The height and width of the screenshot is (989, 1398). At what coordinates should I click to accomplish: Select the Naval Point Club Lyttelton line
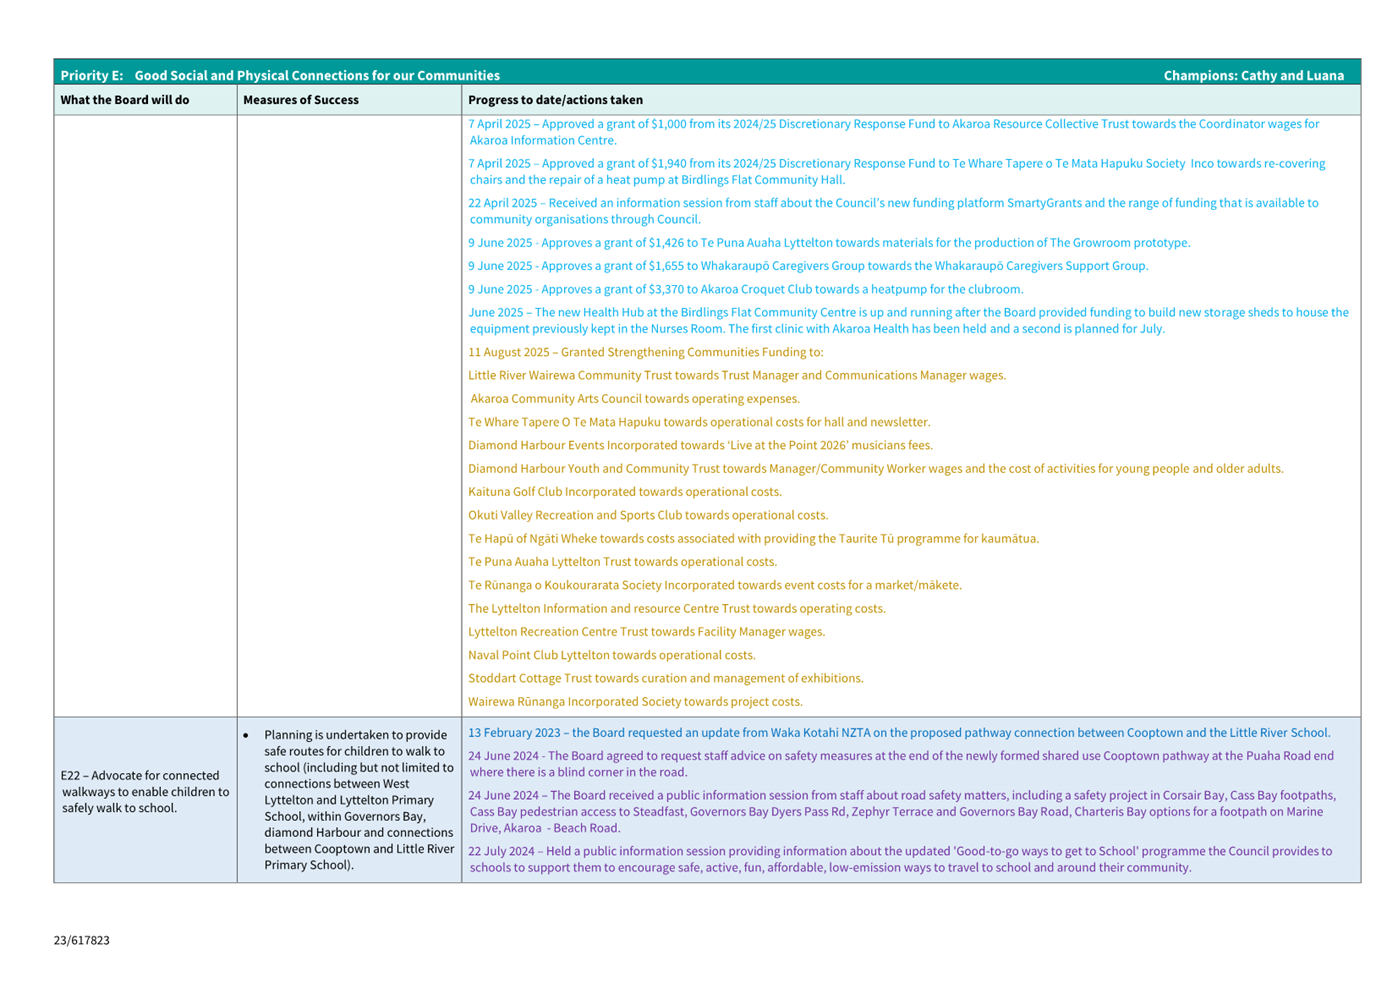[x=612, y=655]
